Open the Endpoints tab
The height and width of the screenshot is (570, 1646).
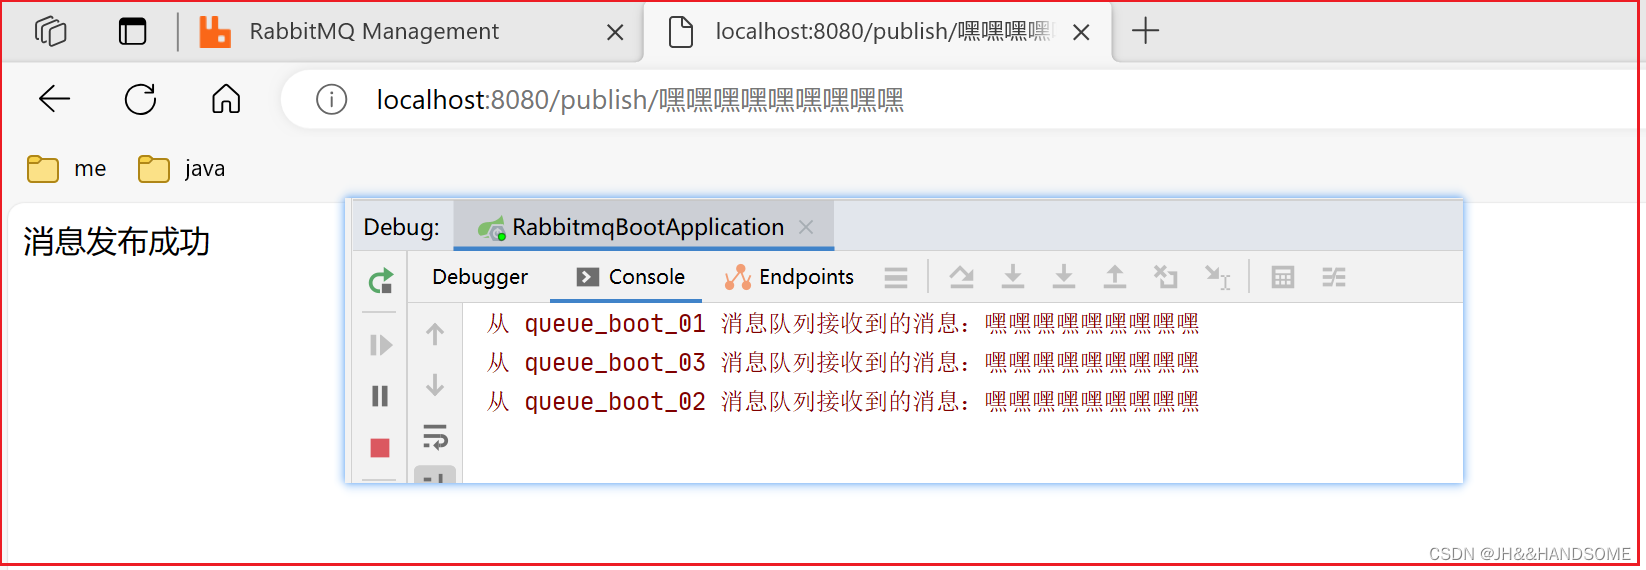tap(789, 277)
